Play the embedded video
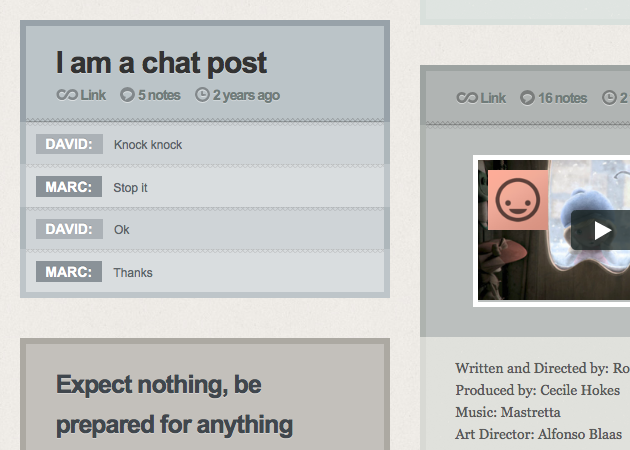 click(x=601, y=231)
